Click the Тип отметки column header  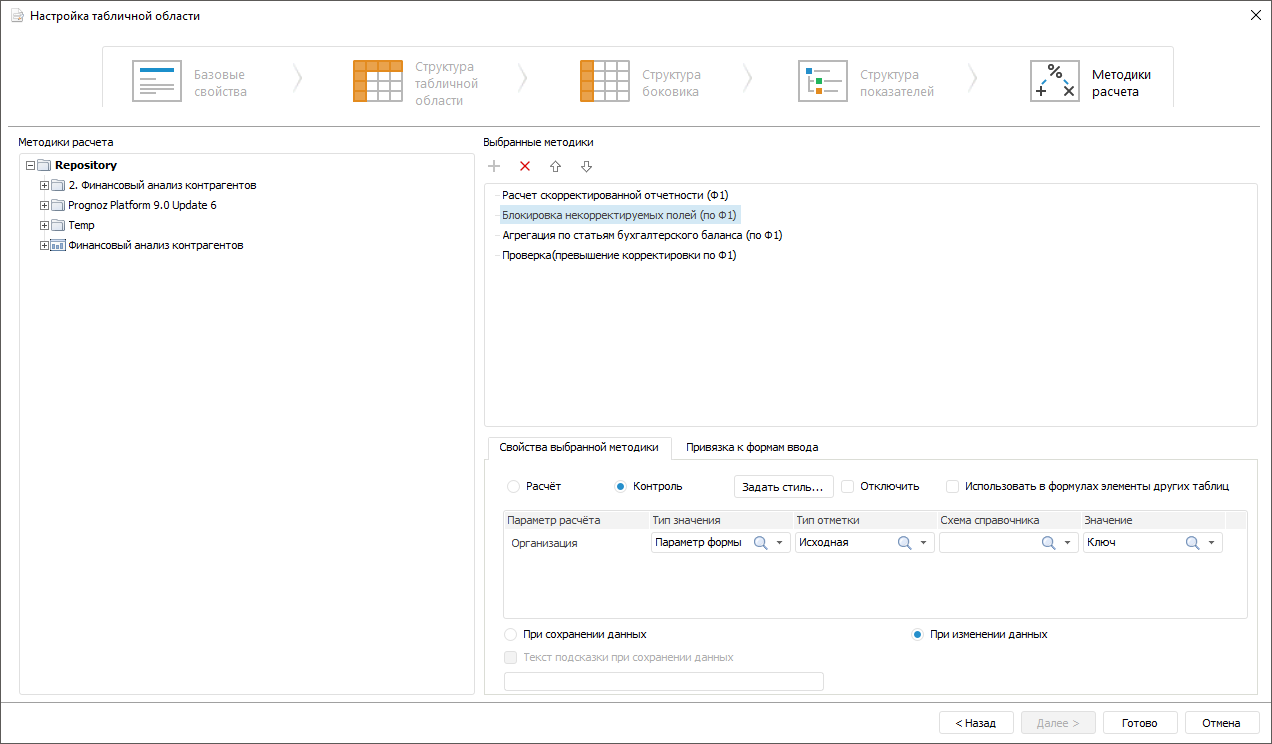[864, 520]
